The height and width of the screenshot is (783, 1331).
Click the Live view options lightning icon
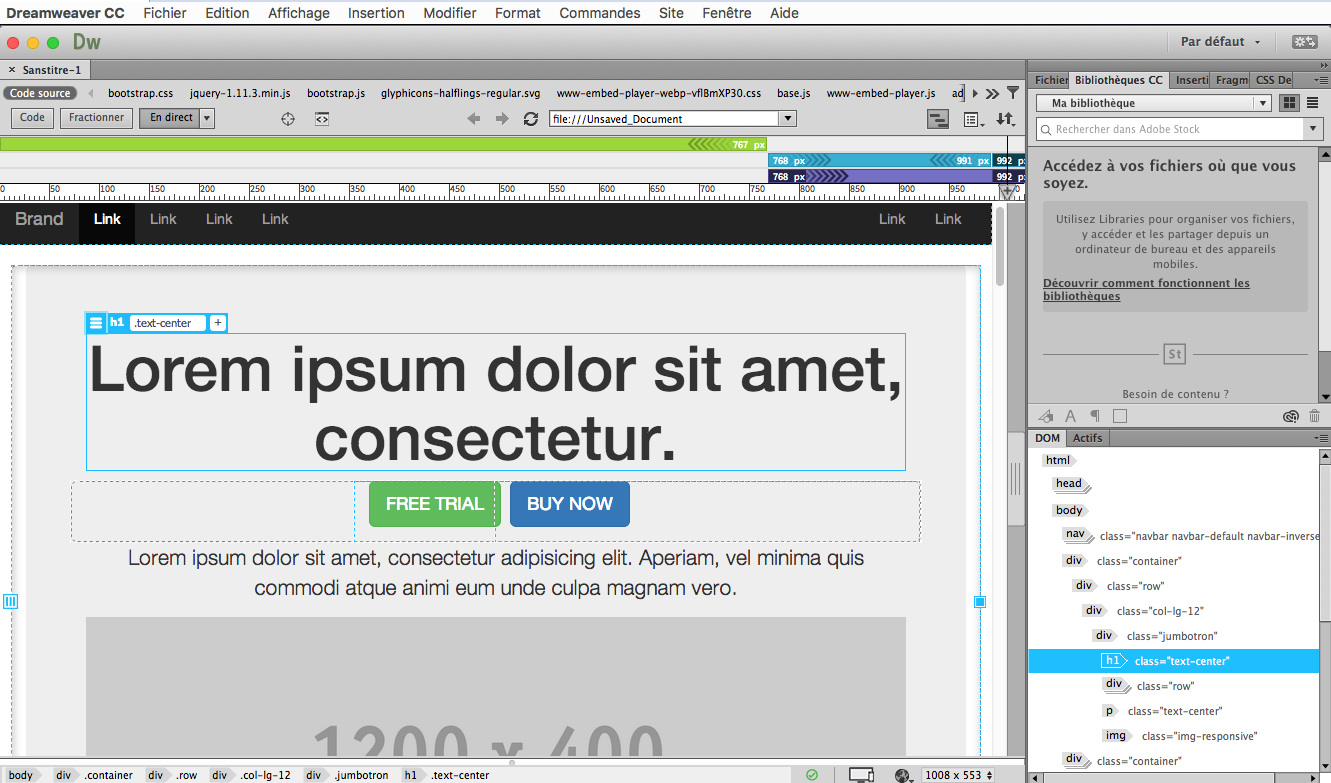tap(207, 117)
